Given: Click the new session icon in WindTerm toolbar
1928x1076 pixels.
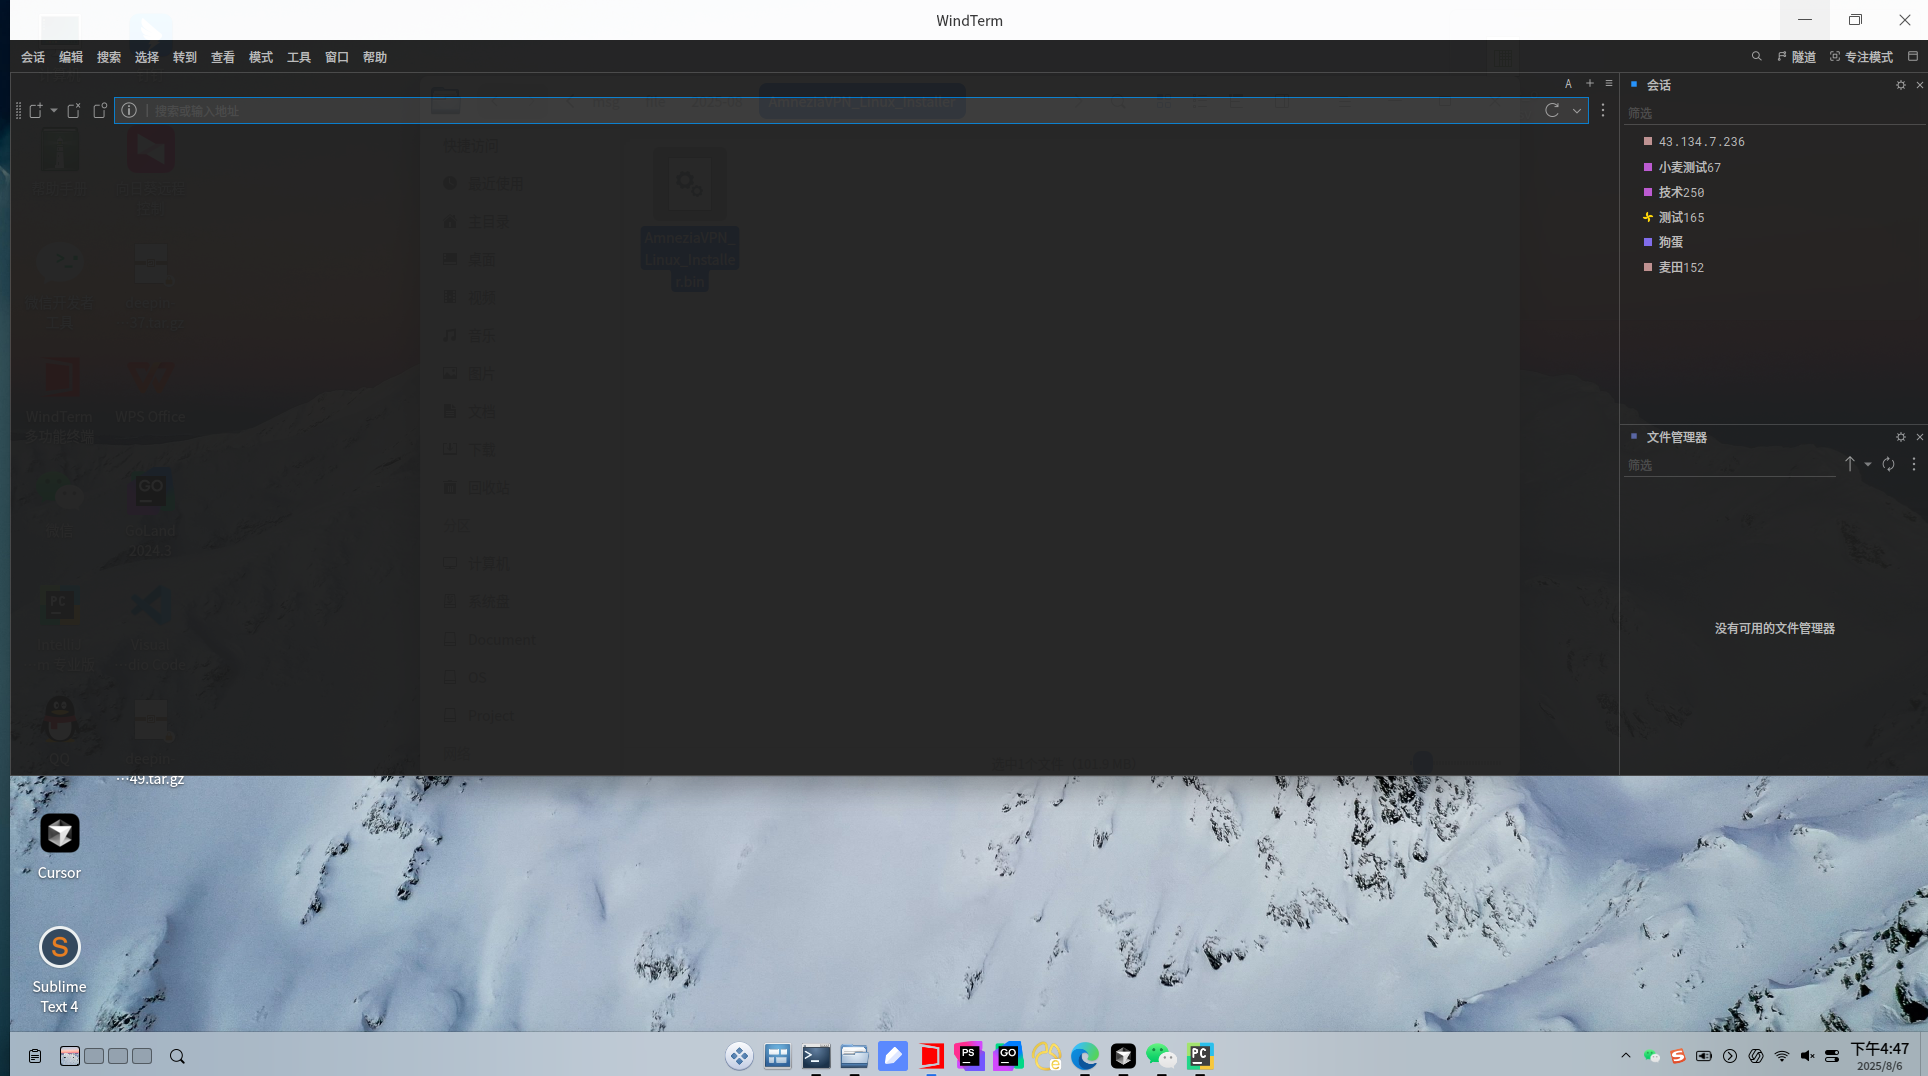Looking at the screenshot, I should 36,111.
